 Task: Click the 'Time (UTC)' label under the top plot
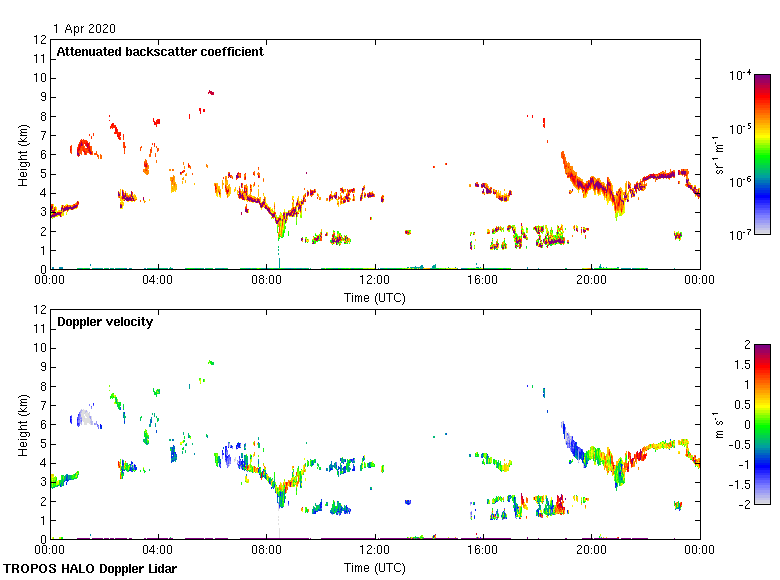pos(375,298)
